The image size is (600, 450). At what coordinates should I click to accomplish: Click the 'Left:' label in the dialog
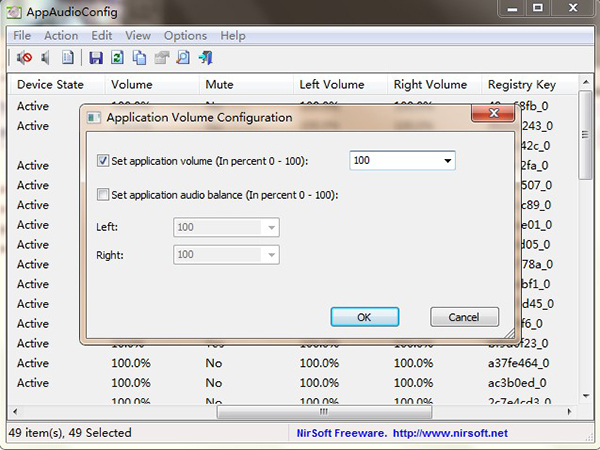pyautogui.click(x=107, y=227)
